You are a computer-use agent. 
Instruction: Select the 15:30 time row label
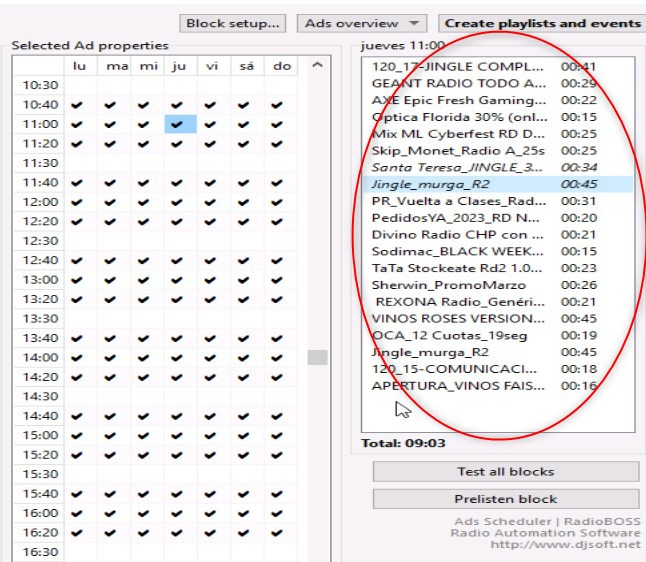pos(40,474)
